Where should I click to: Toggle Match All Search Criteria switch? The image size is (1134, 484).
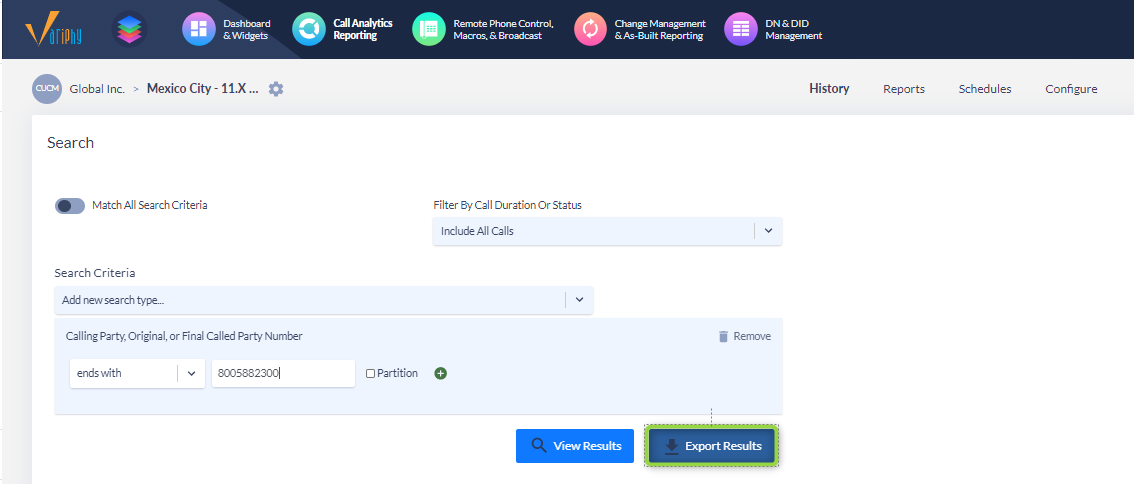point(70,205)
